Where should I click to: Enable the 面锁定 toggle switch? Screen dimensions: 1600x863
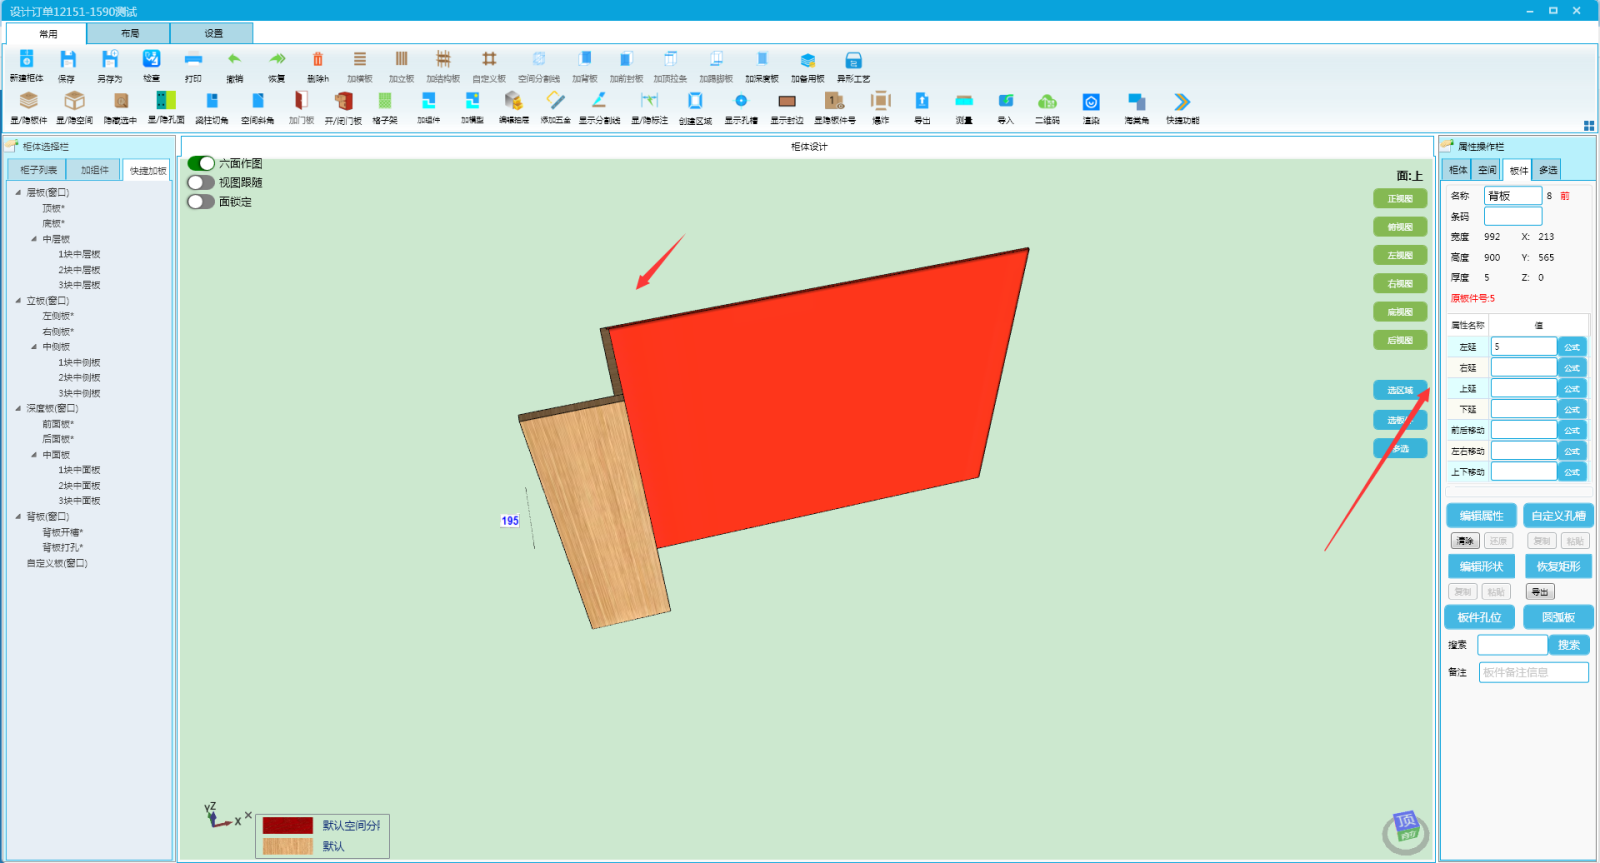coord(201,201)
